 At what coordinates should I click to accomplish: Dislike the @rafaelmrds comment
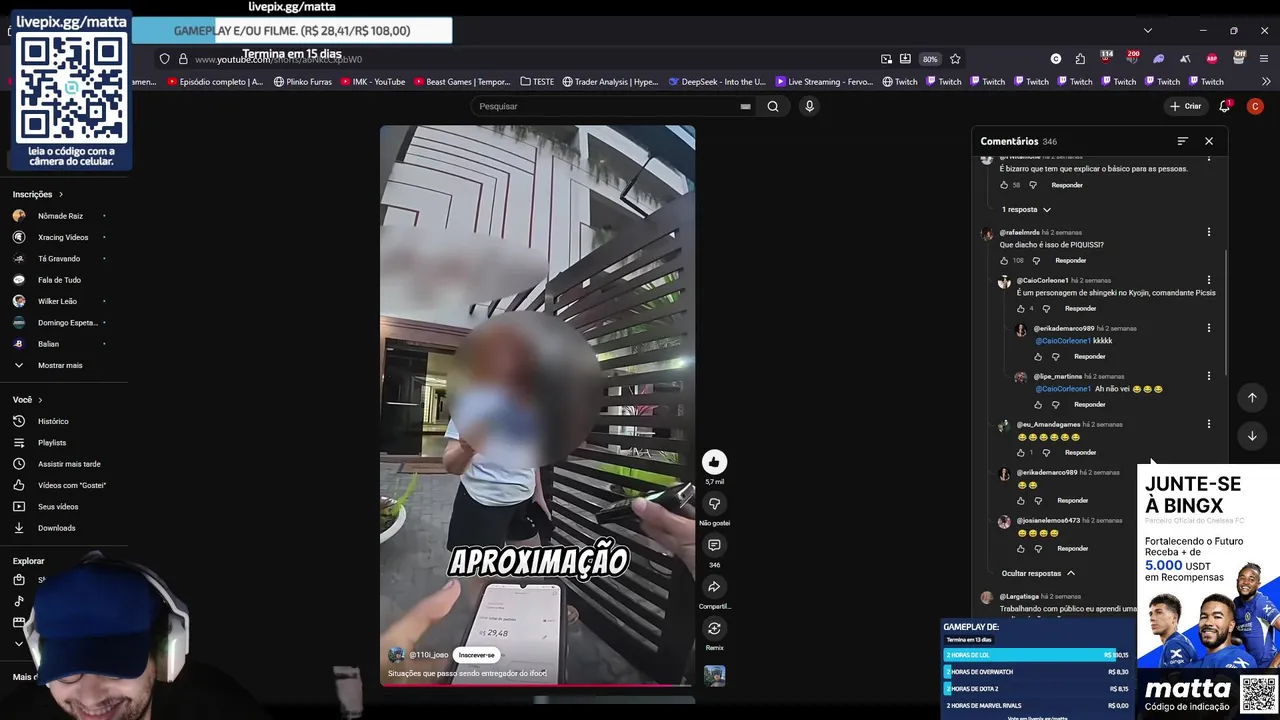pyautogui.click(x=1036, y=261)
